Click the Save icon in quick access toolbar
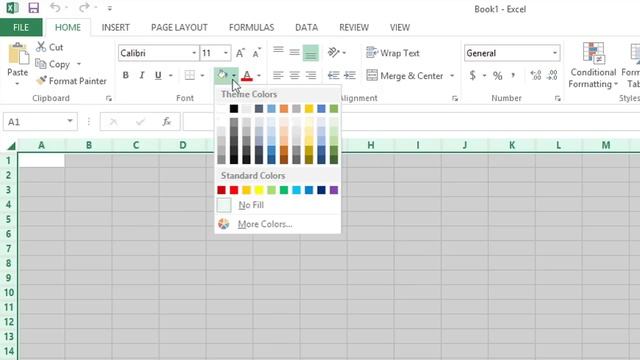 [33, 8]
